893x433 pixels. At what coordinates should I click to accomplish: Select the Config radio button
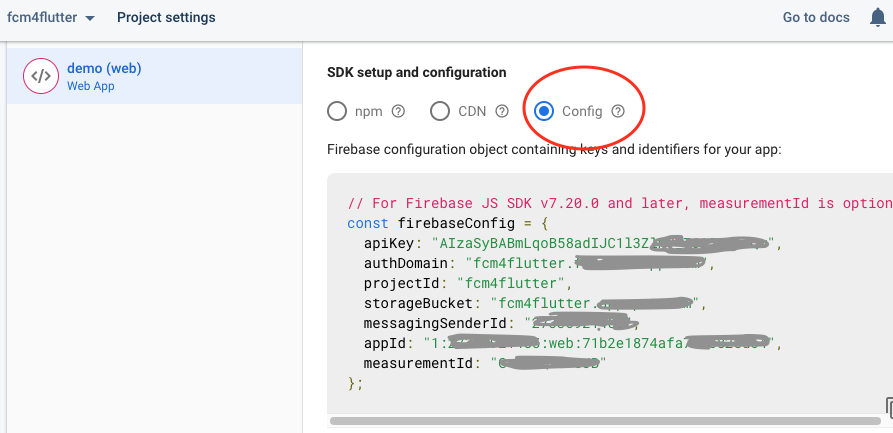coord(543,111)
